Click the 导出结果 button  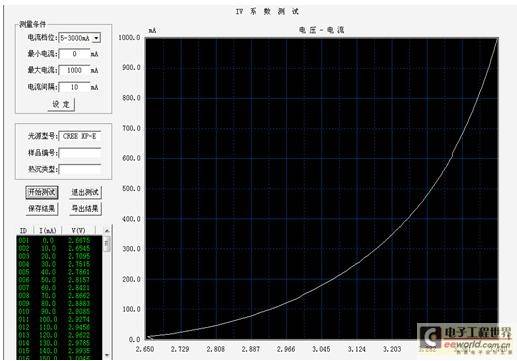(x=85, y=209)
